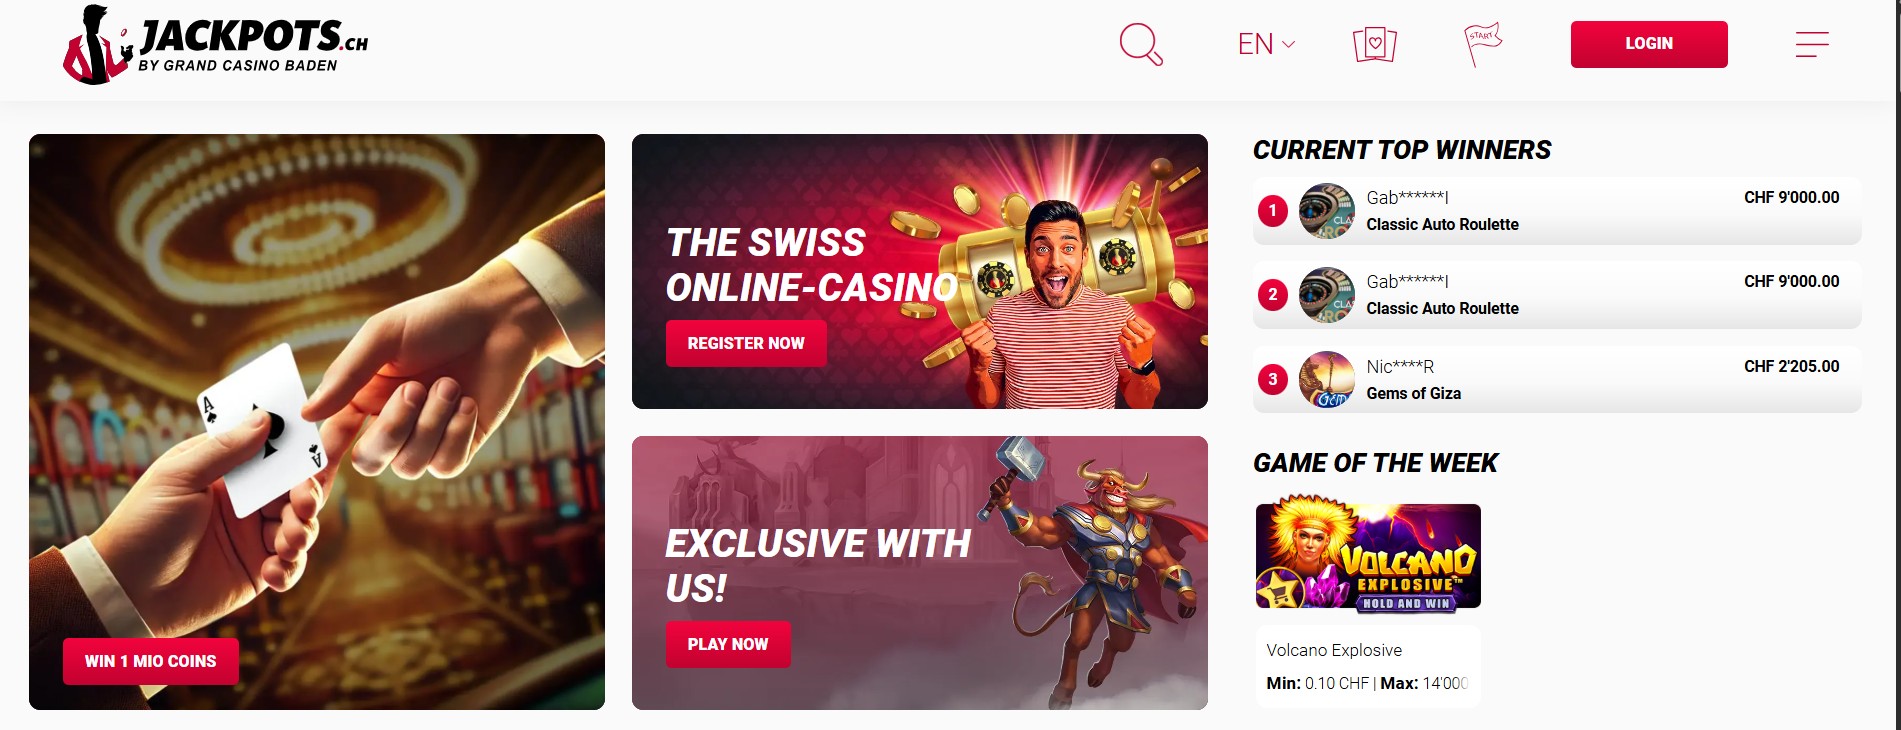The height and width of the screenshot is (730, 1901).
Task: Open the first Classic Auto Roulette icon
Action: [x=1327, y=211]
